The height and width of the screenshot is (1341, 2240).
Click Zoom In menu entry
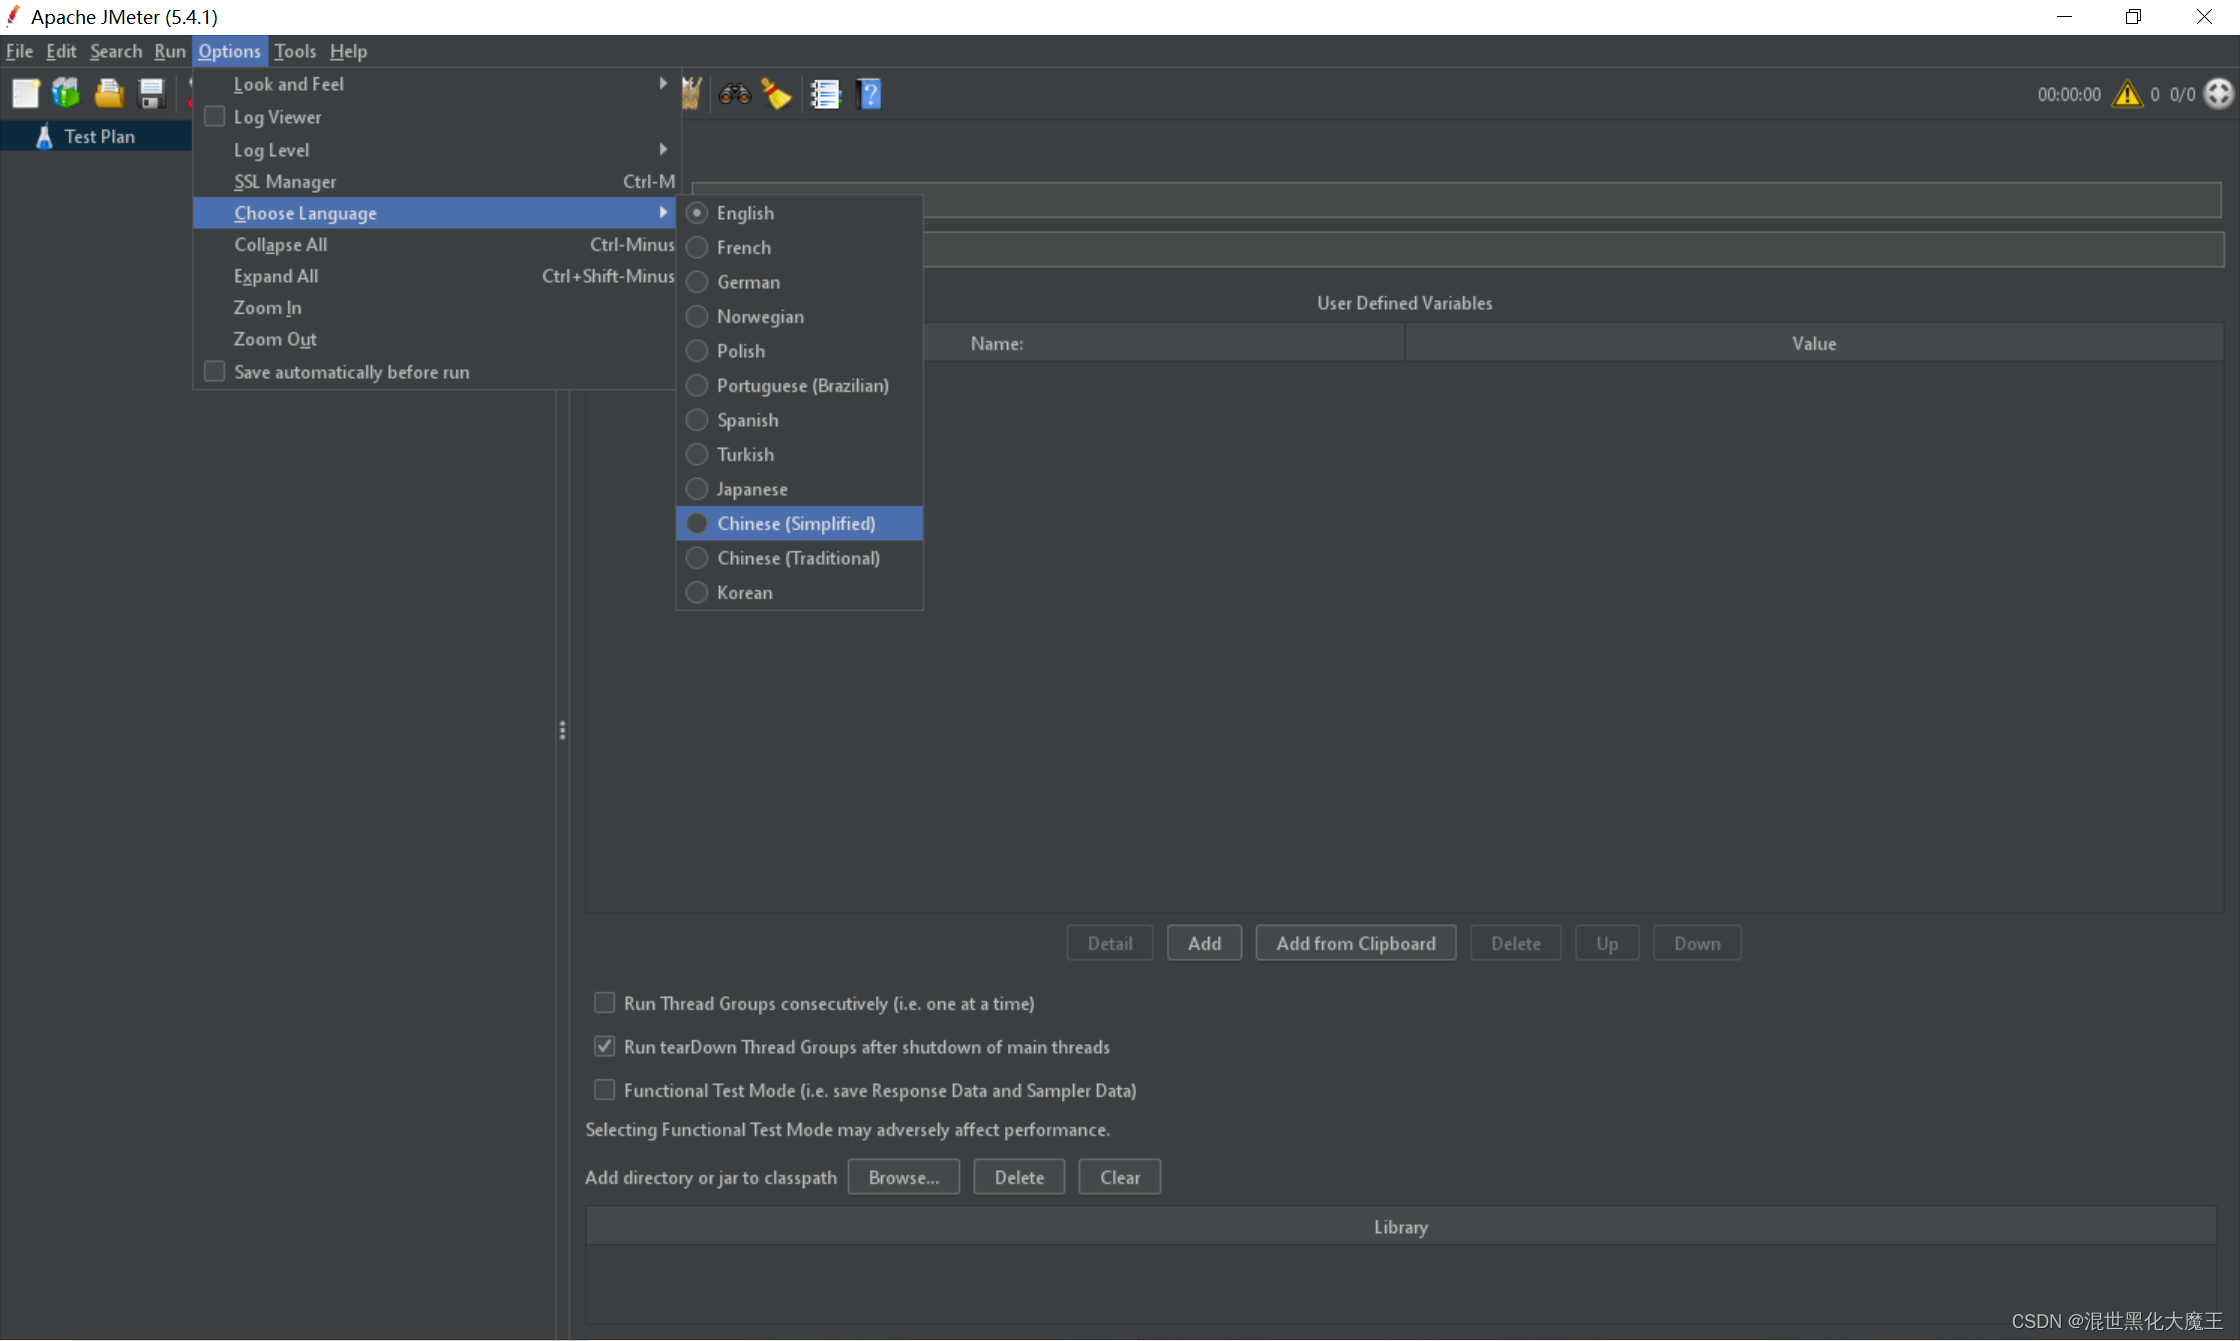pos(435,308)
